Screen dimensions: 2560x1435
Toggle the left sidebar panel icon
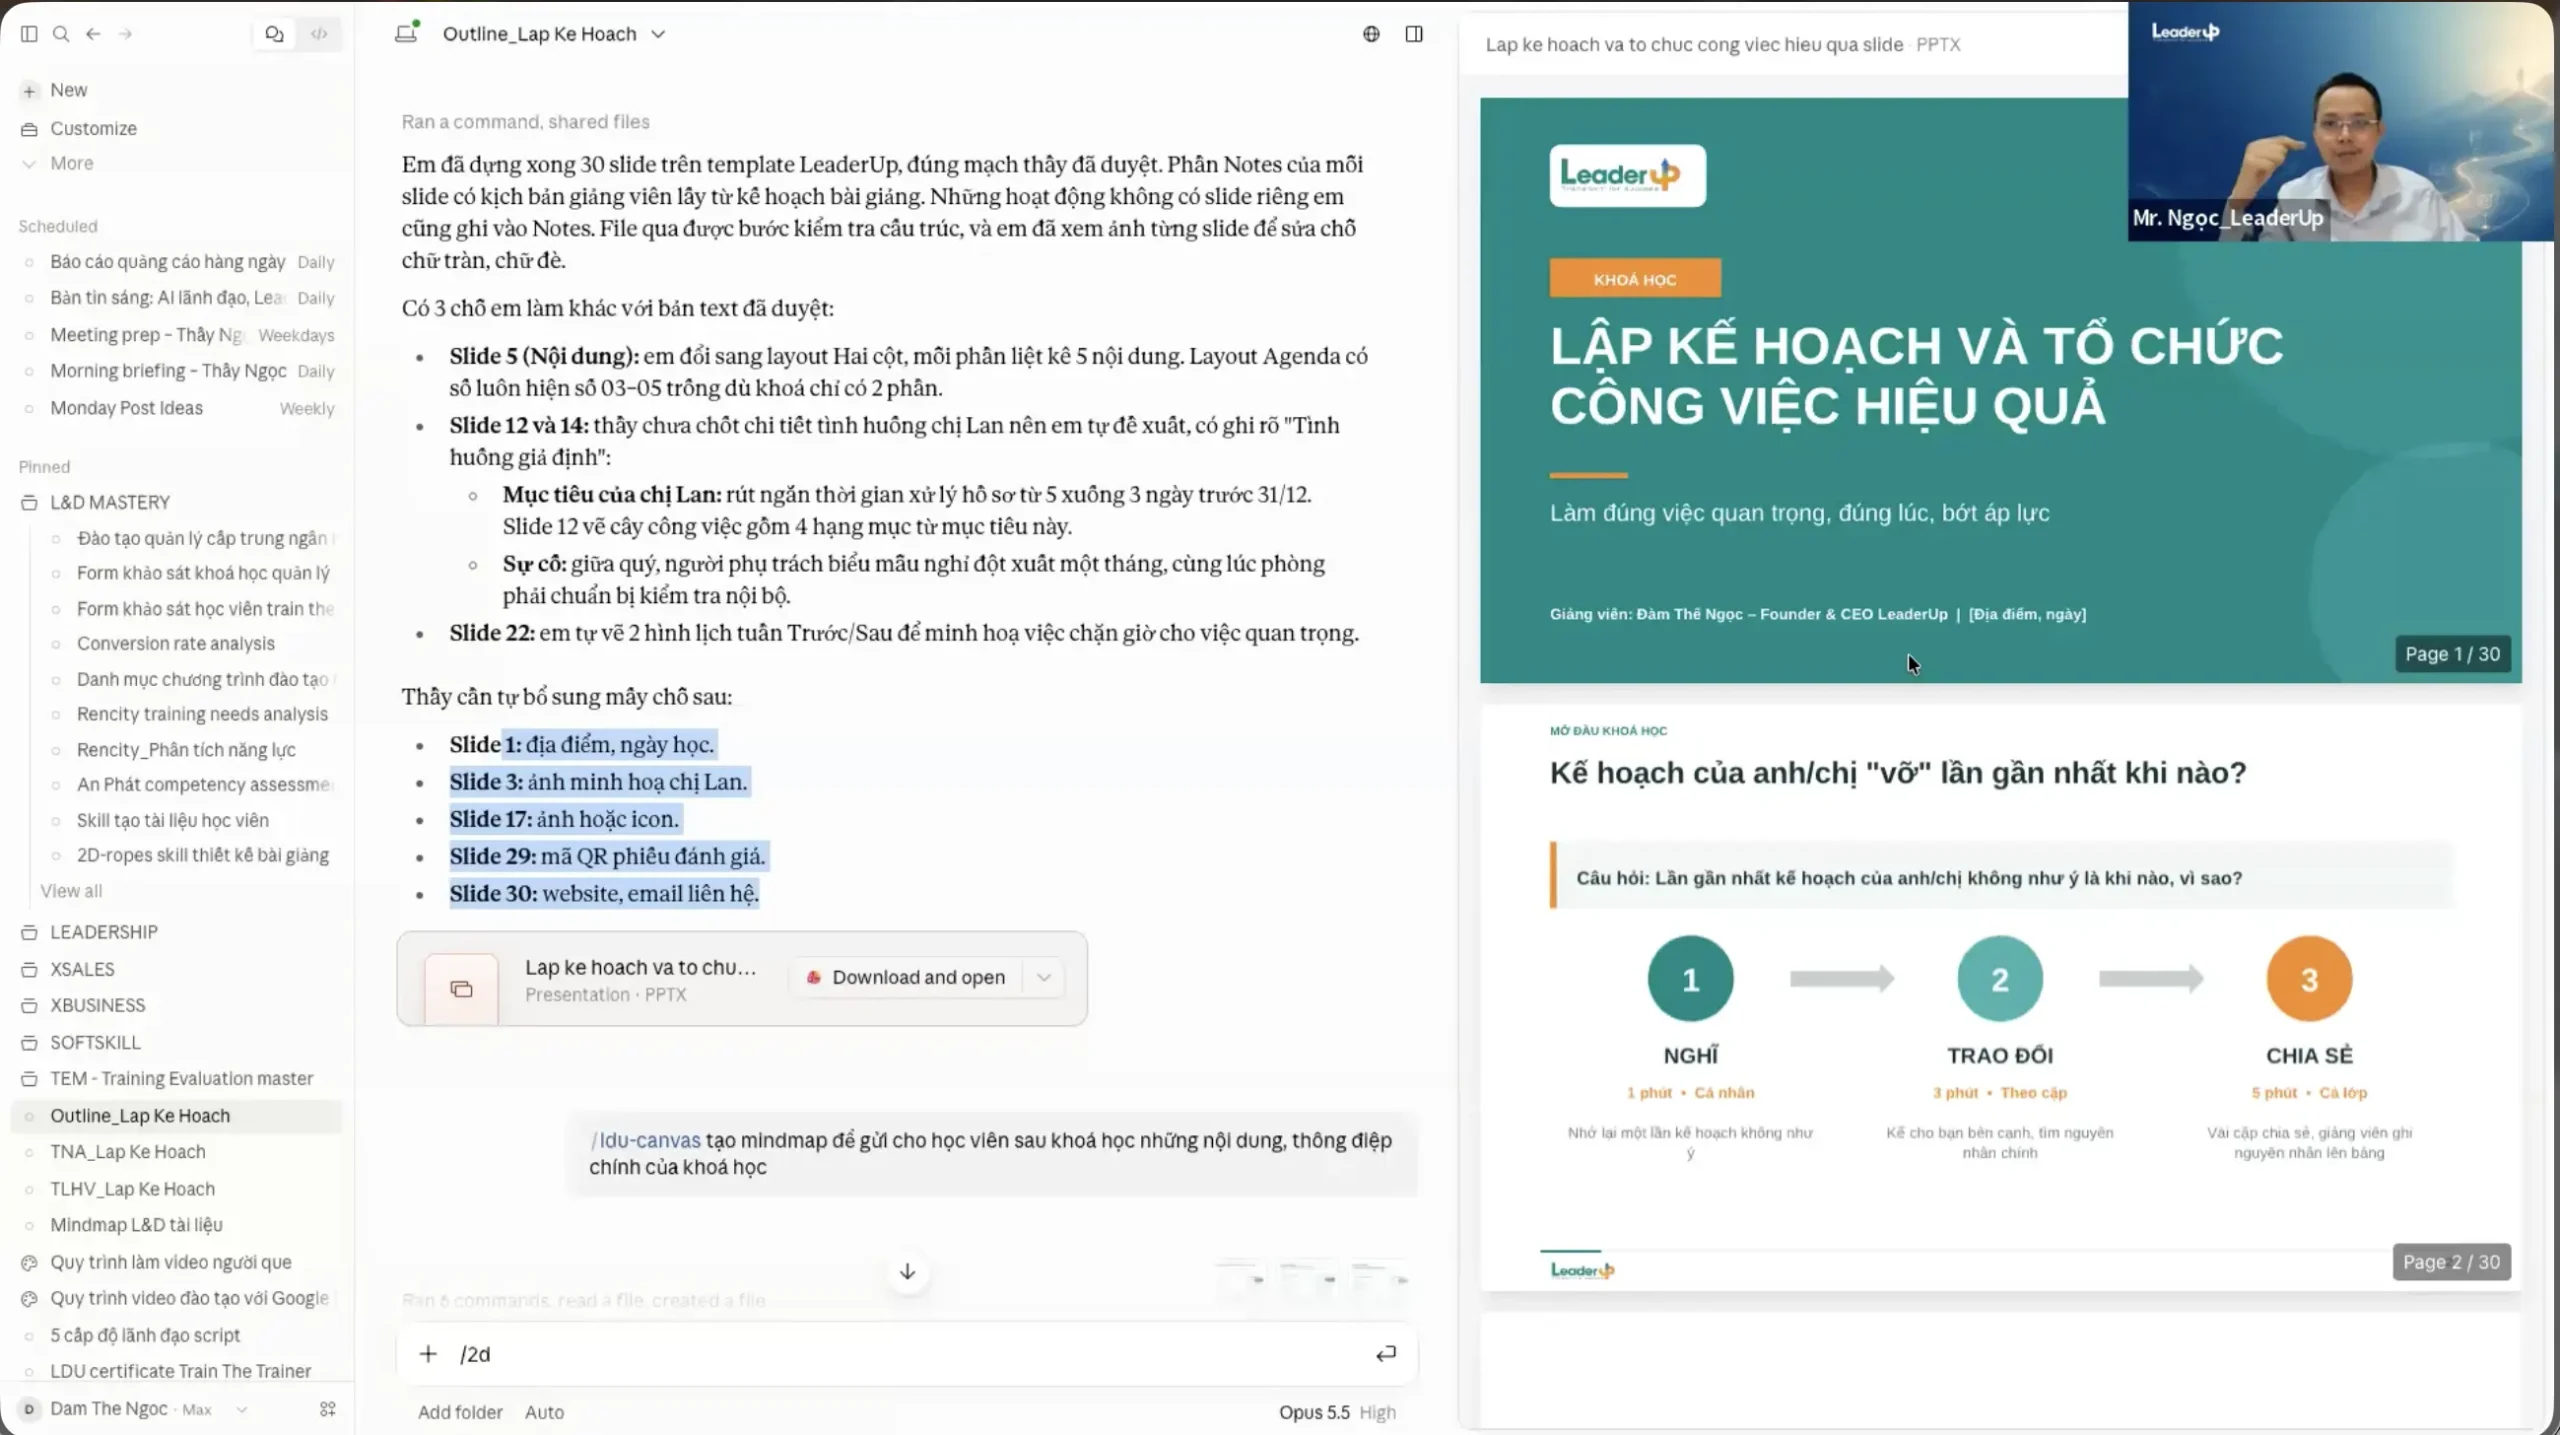pyautogui.click(x=29, y=34)
